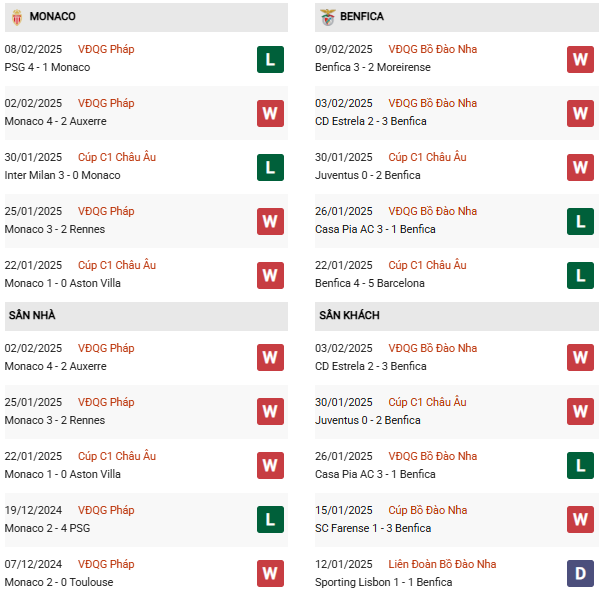Click the L badge for Inter Milan 3-0 Monaco
This screenshot has height=593, width=600.
[270, 167]
